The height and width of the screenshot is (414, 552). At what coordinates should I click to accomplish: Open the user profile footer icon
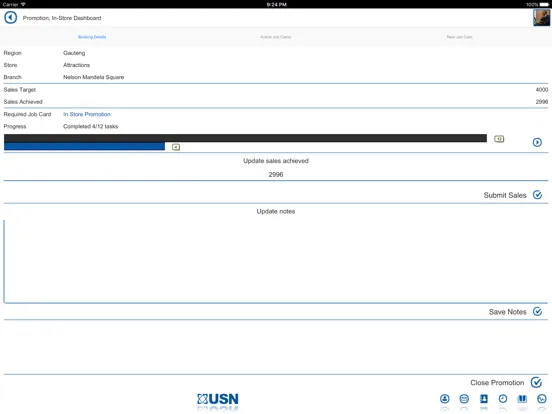pyautogui.click(x=445, y=399)
